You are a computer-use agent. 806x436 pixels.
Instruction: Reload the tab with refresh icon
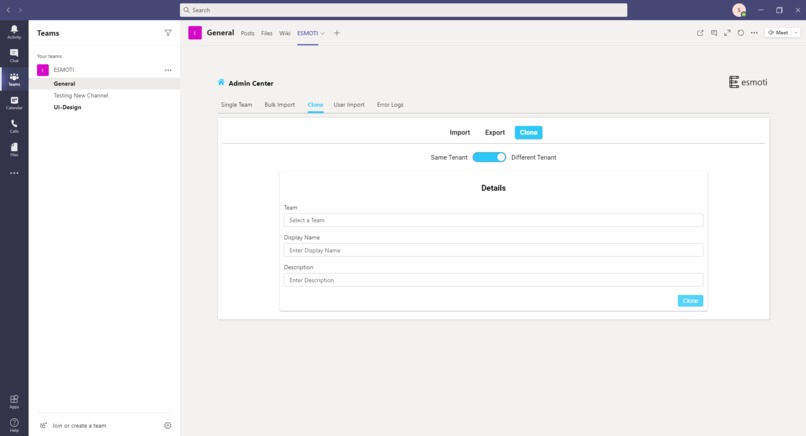click(x=741, y=33)
